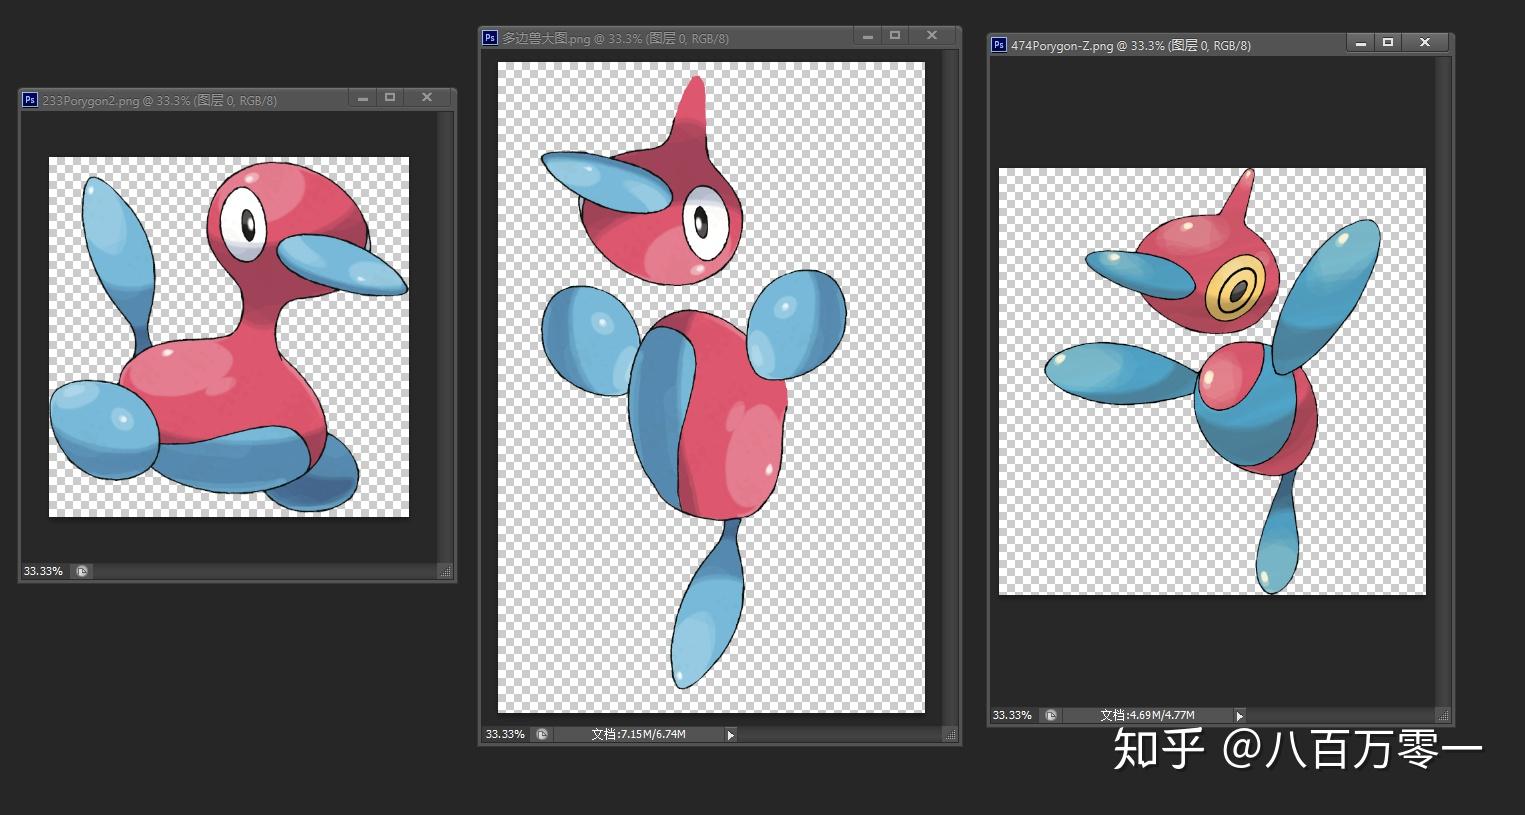Click the status bar icon in 474Porygon-Z.png window

pos(1051,715)
